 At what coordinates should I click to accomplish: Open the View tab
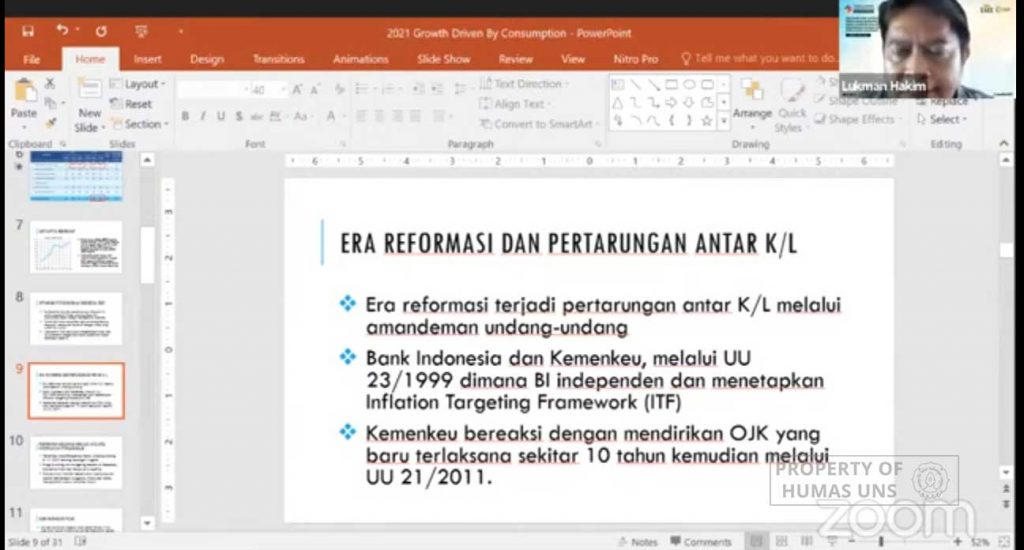573,59
